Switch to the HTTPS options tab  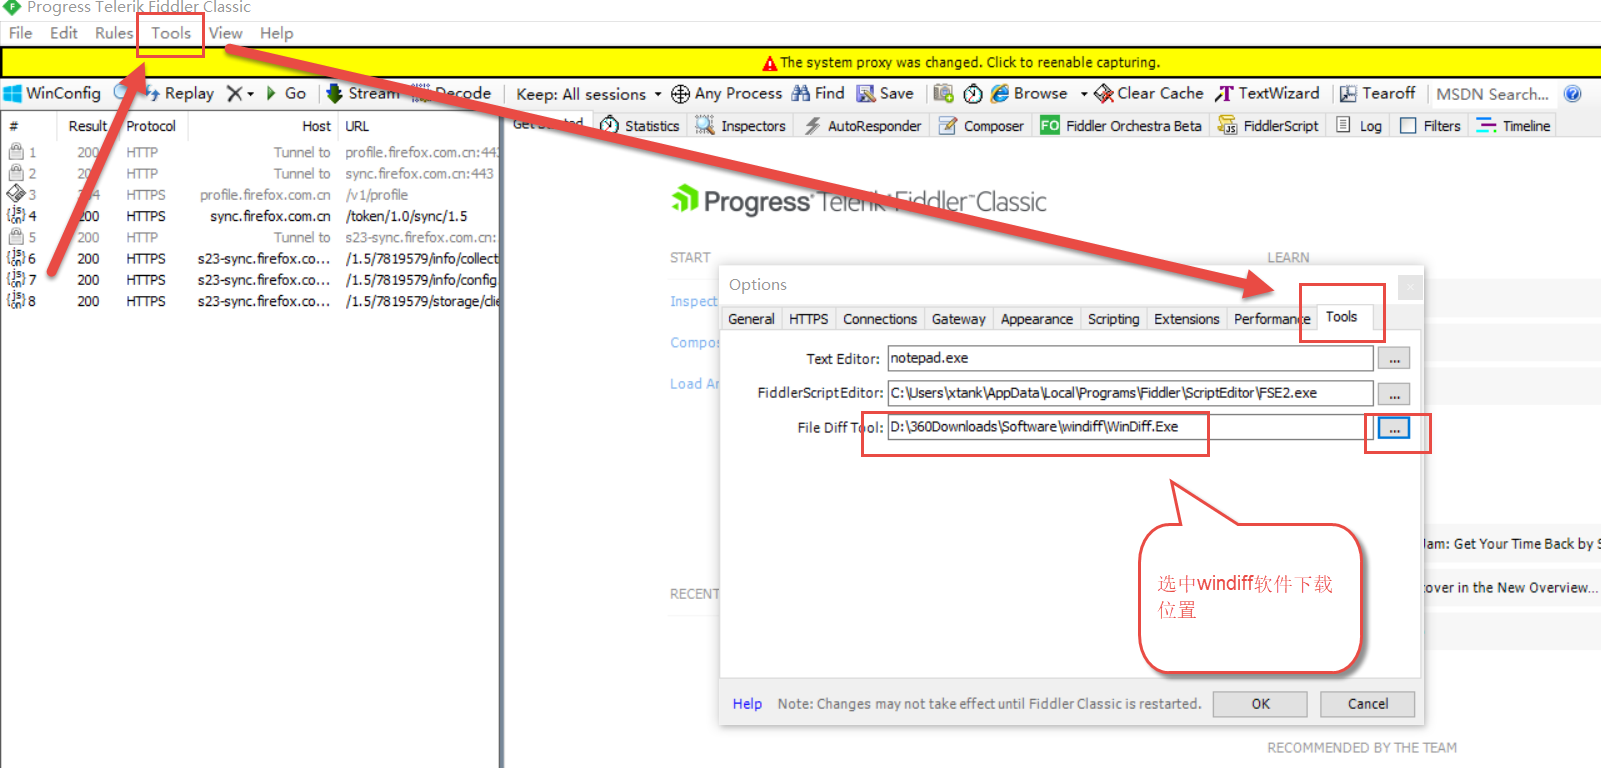[808, 319]
